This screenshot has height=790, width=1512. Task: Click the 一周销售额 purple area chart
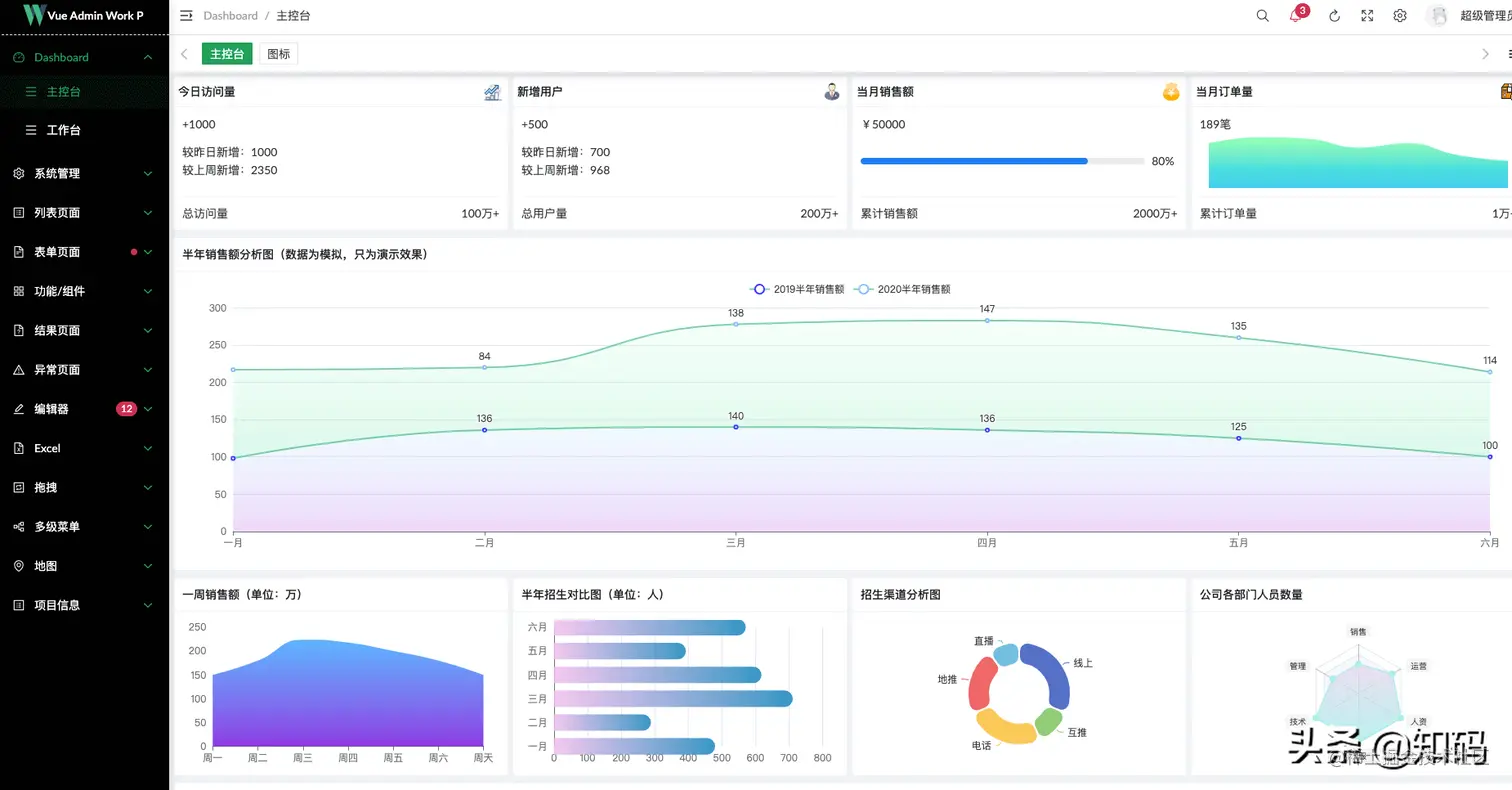[348, 693]
